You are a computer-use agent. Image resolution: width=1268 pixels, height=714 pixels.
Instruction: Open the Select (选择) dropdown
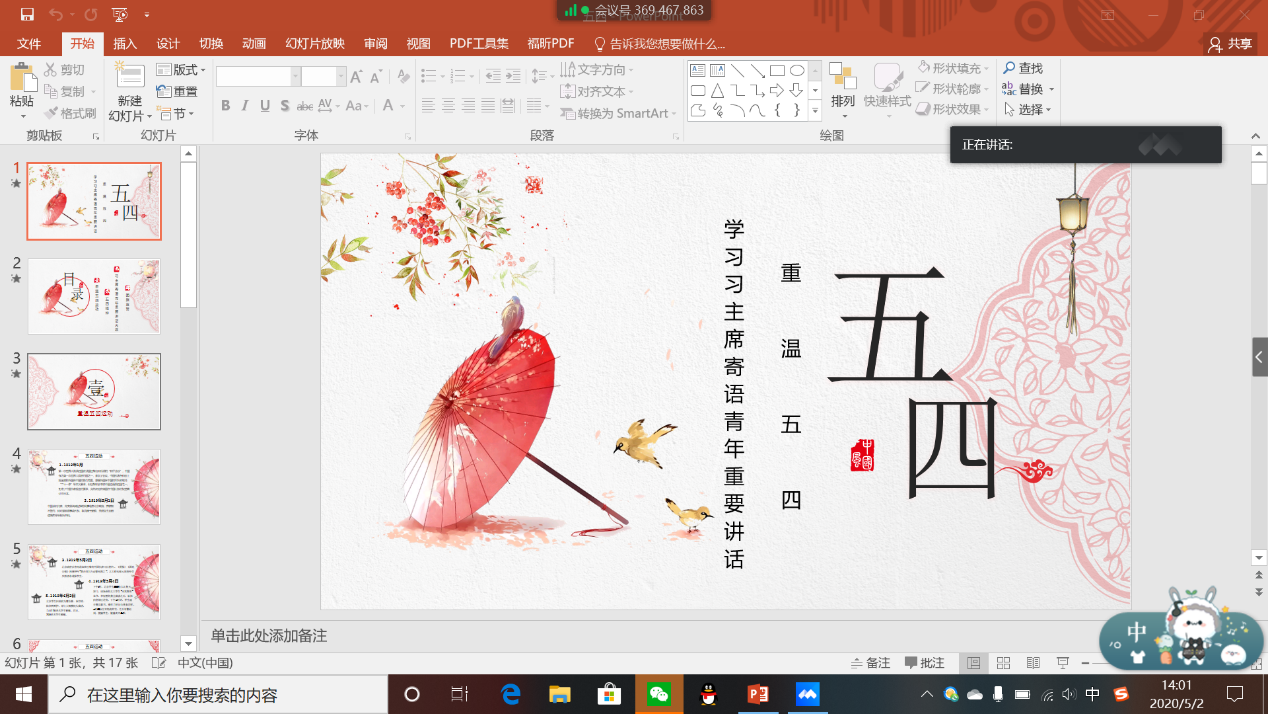tap(1028, 110)
